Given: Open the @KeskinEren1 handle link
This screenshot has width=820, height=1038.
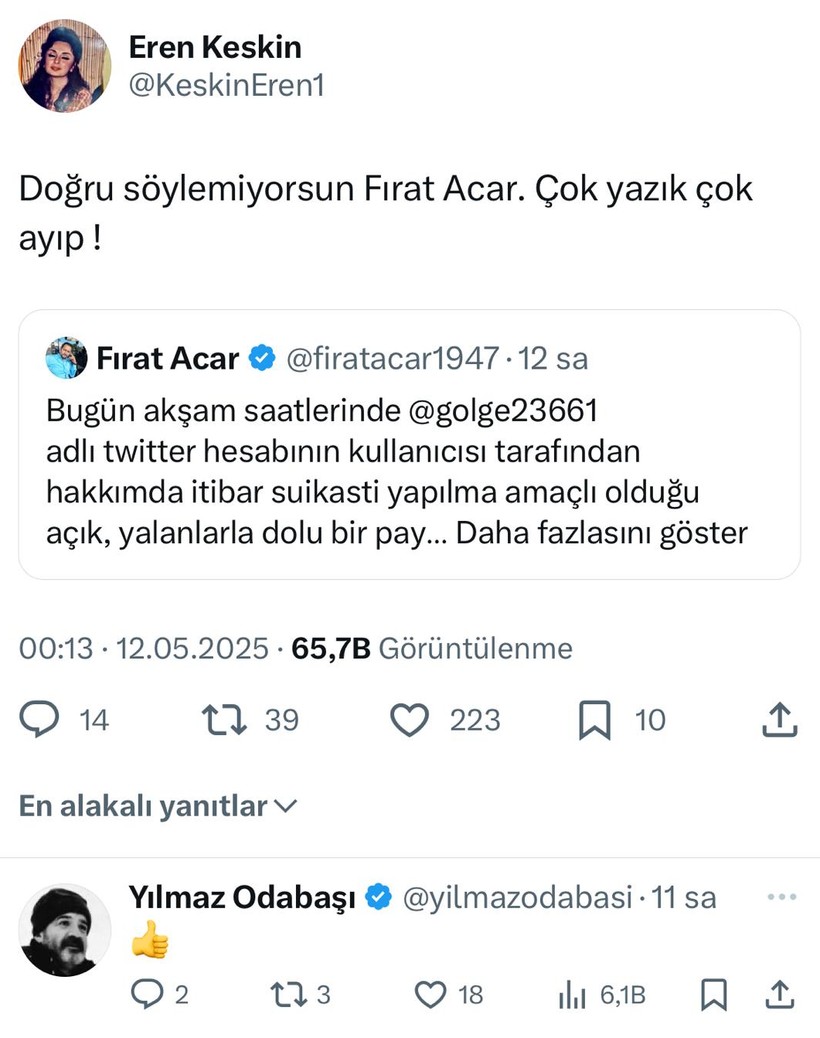Looking at the screenshot, I should click(226, 87).
